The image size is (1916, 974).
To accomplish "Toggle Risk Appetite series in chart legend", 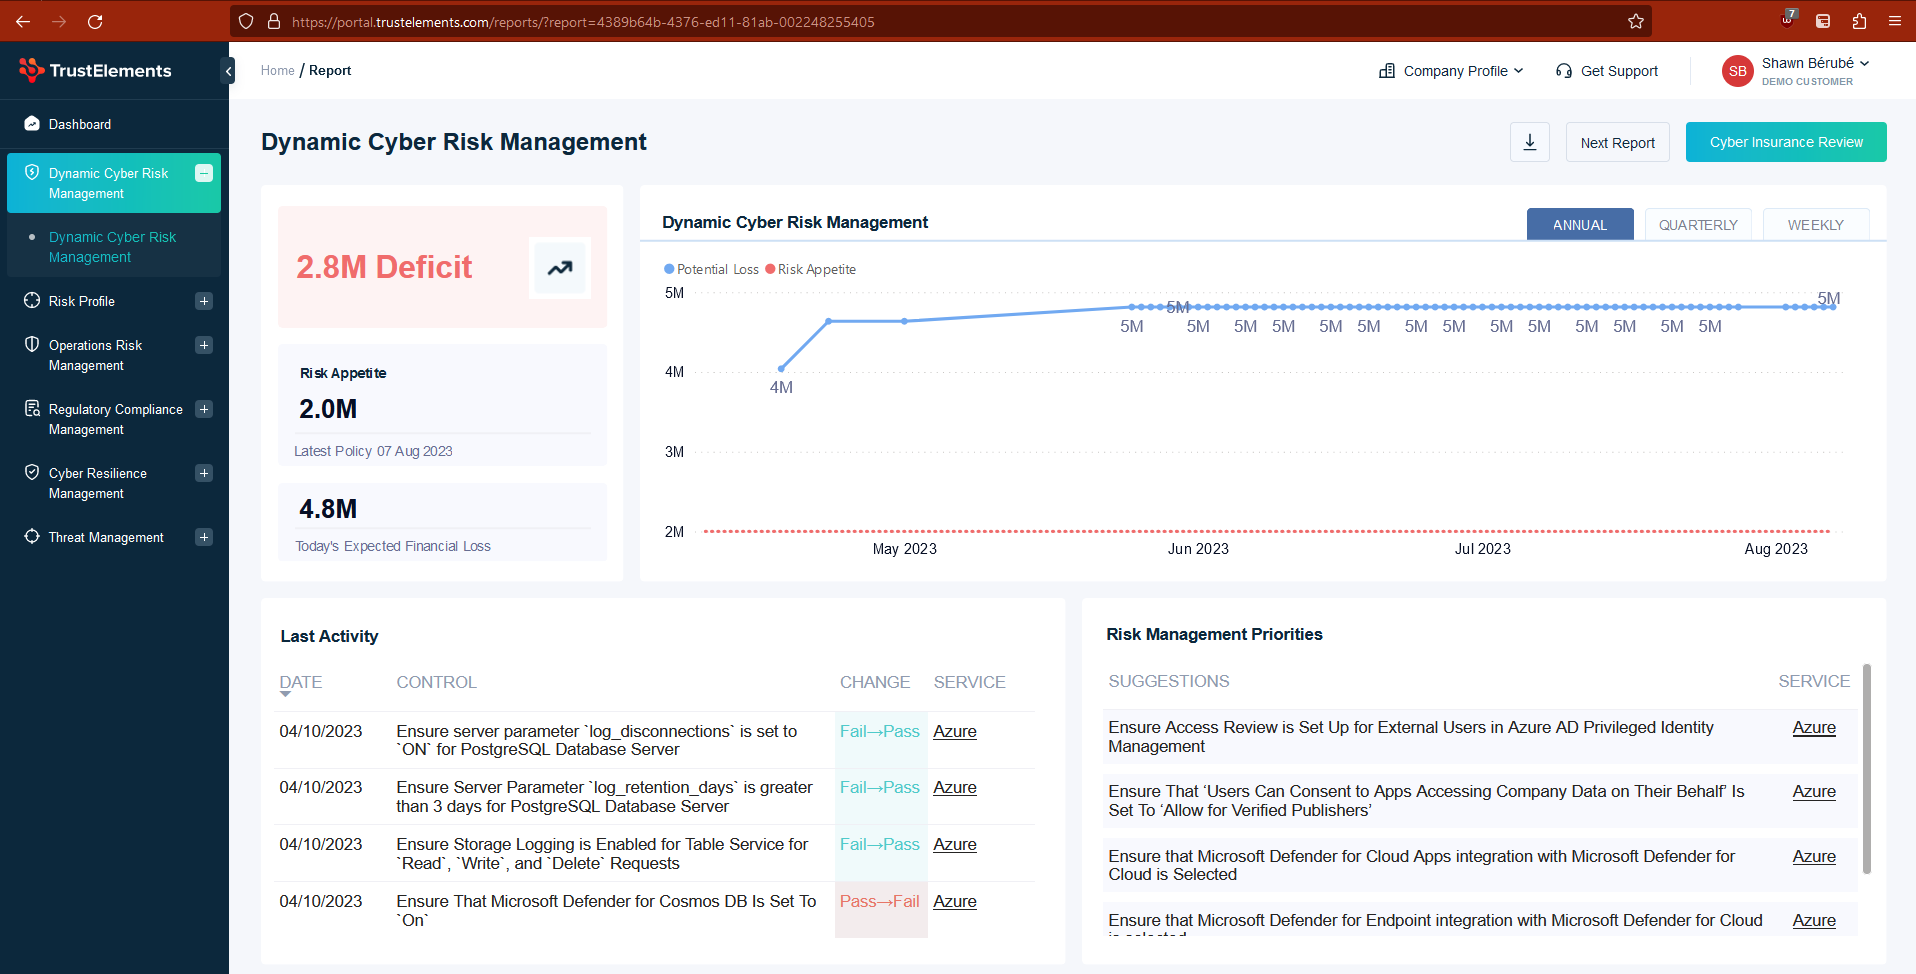I will pyautogui.click(x=811, y=269).
